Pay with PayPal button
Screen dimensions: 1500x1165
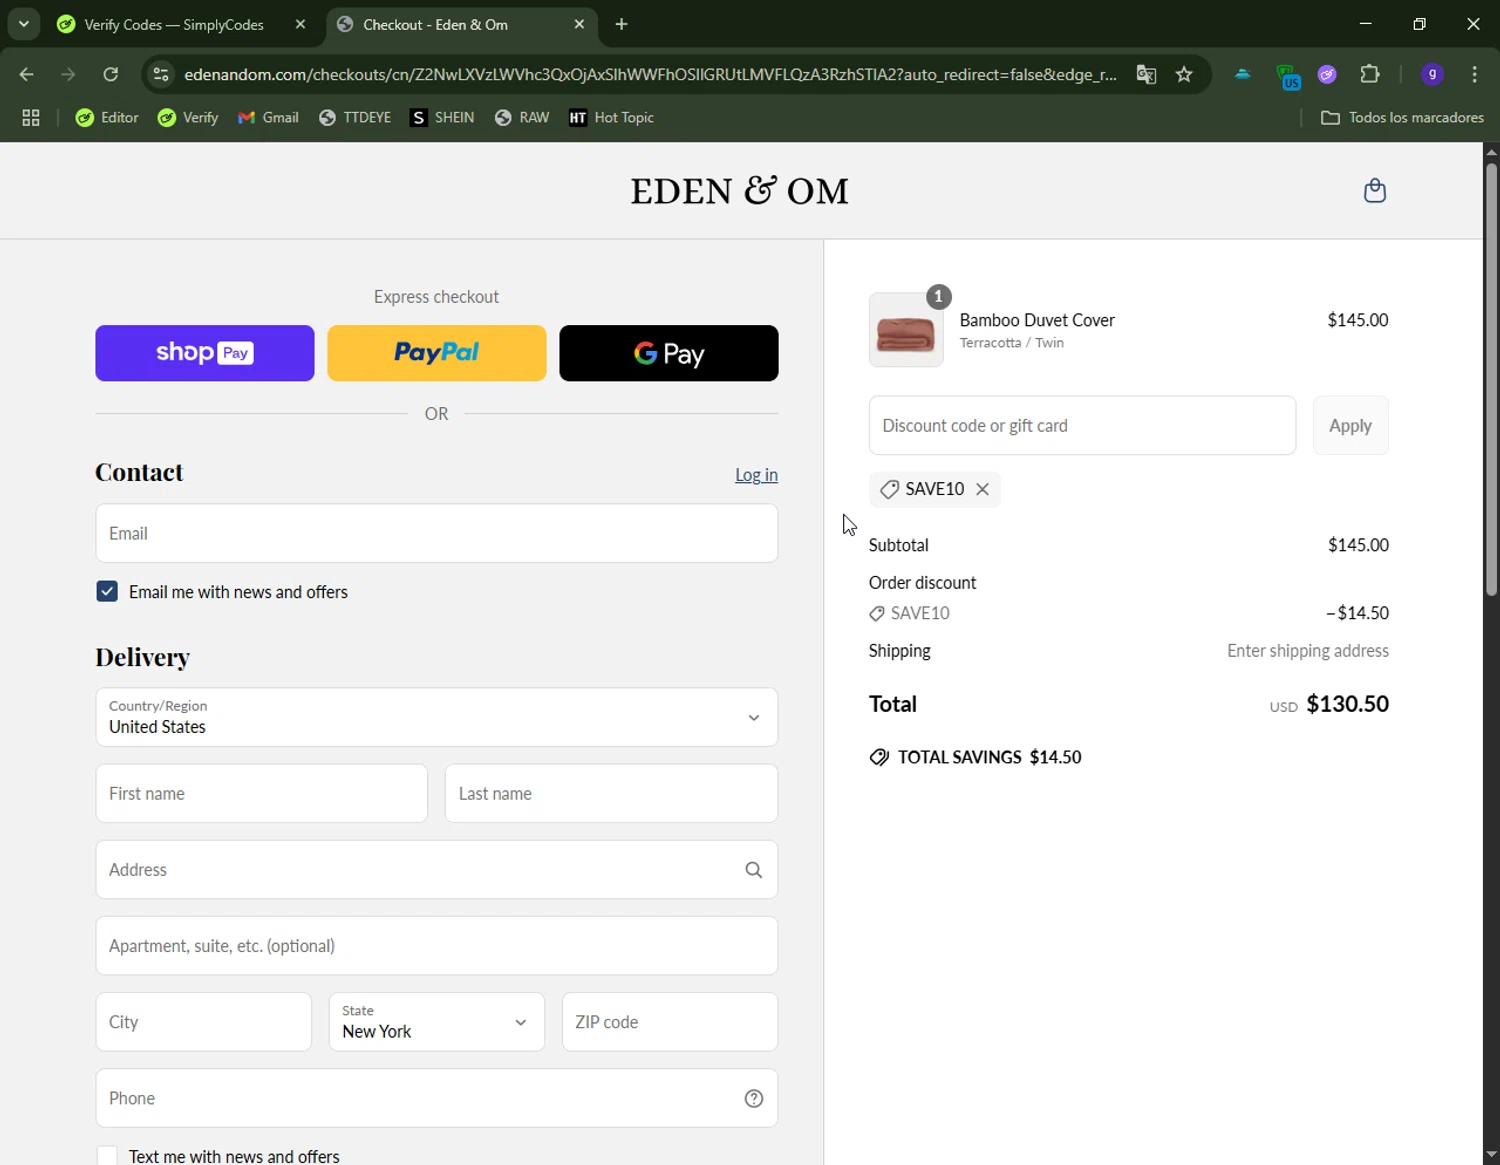437,353
